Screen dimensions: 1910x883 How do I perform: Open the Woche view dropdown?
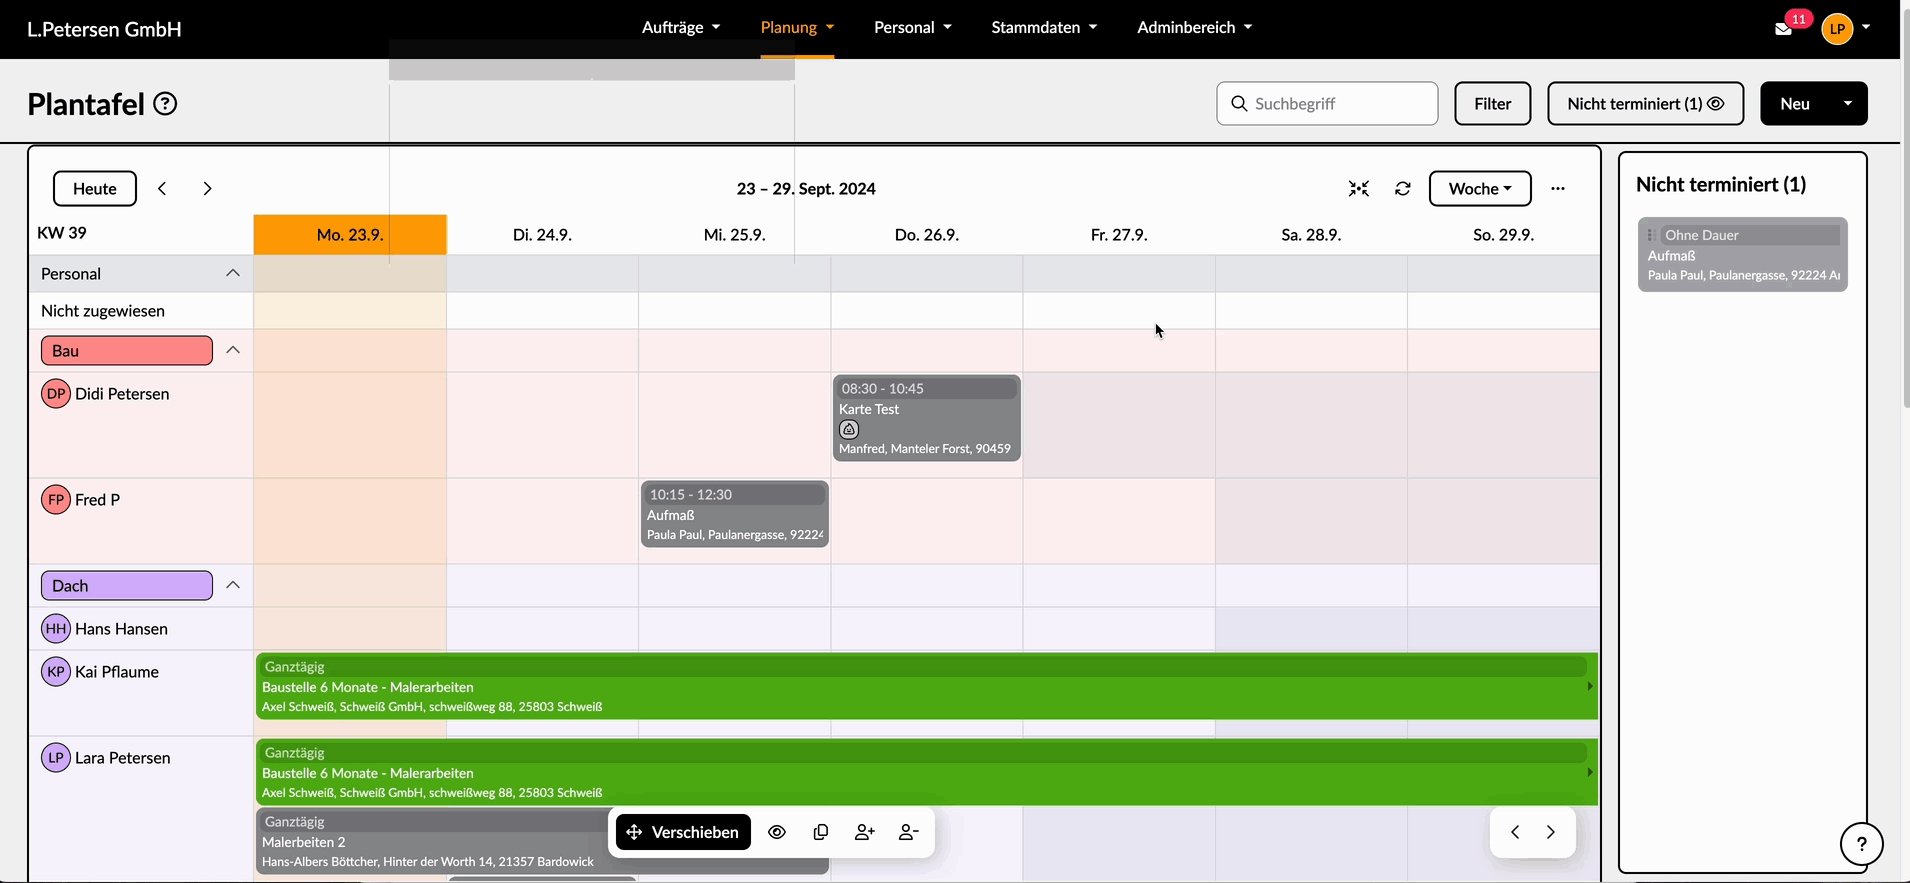click(1480, 188)
